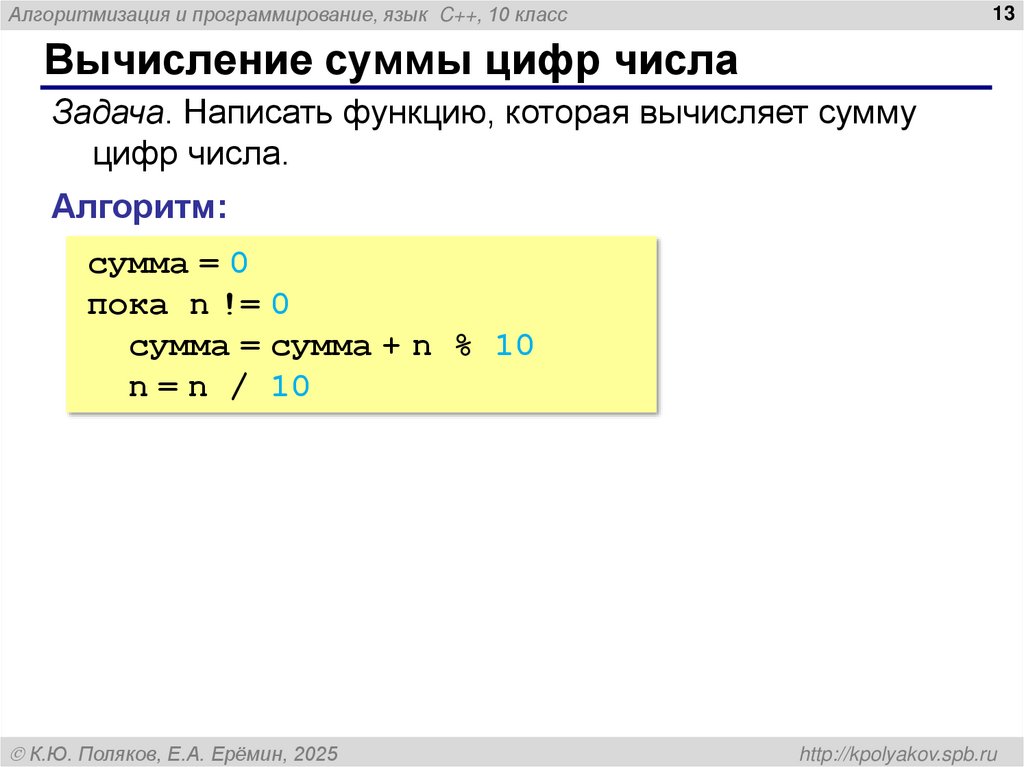Select the blue number '0' after 'сумма ='
Viewport: 1024px width, 767px height.
(239, 263)
